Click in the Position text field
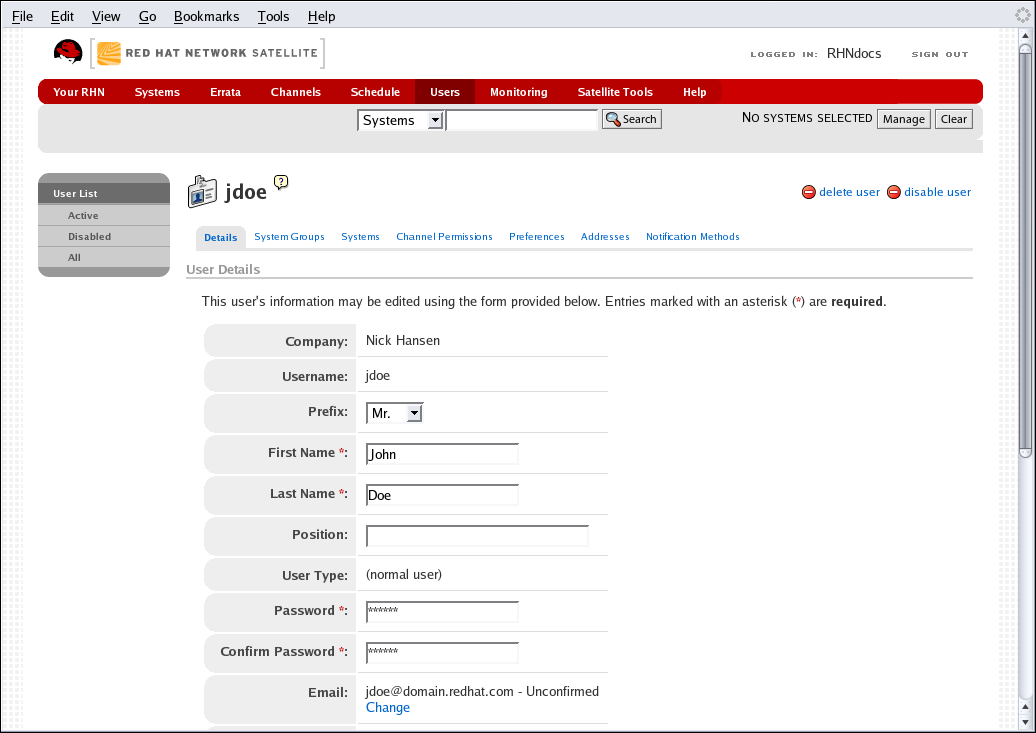 coord(477,536)
